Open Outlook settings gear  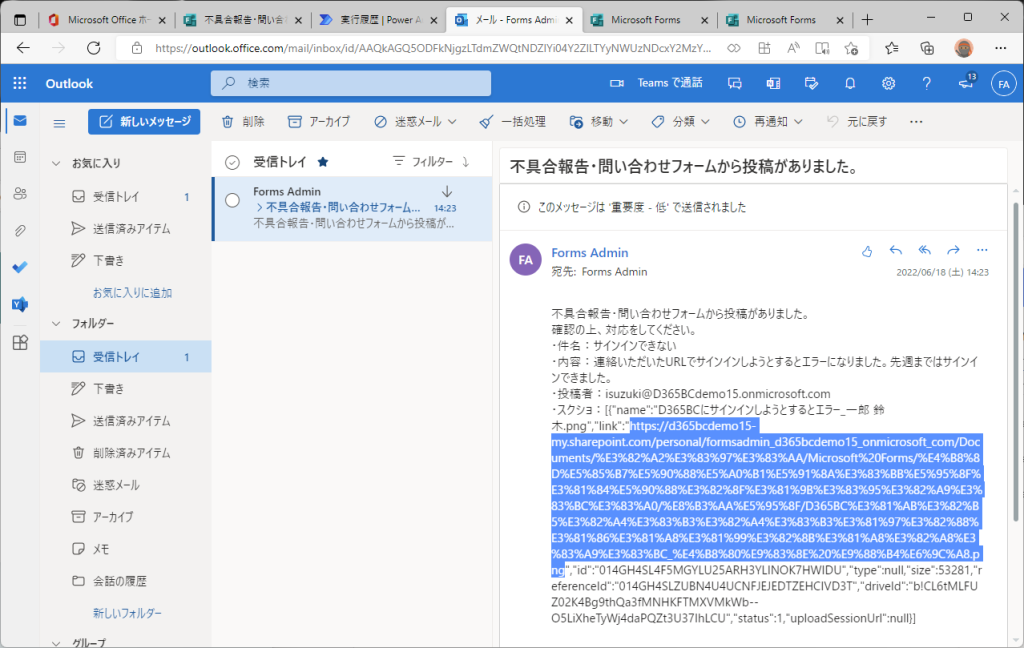(x=888, y=84)
